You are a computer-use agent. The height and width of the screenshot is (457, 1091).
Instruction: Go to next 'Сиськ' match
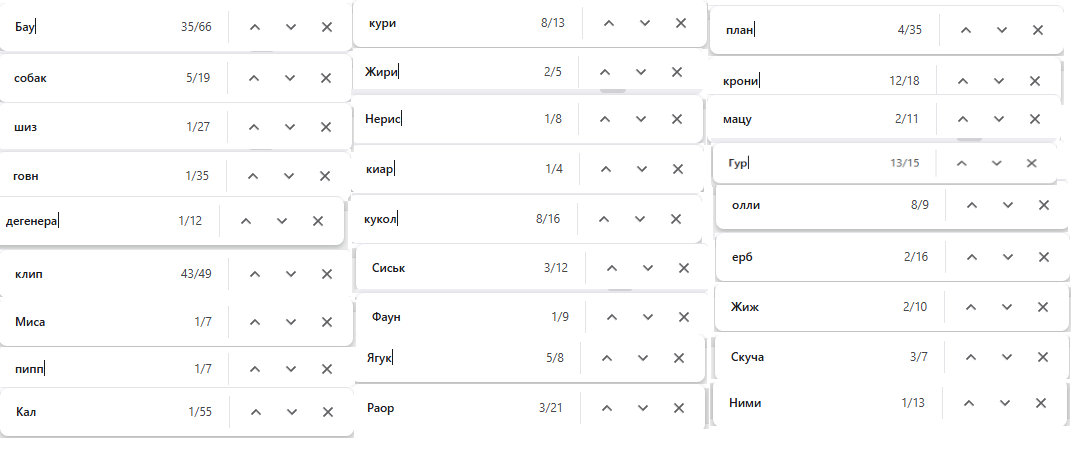point(648,267)
